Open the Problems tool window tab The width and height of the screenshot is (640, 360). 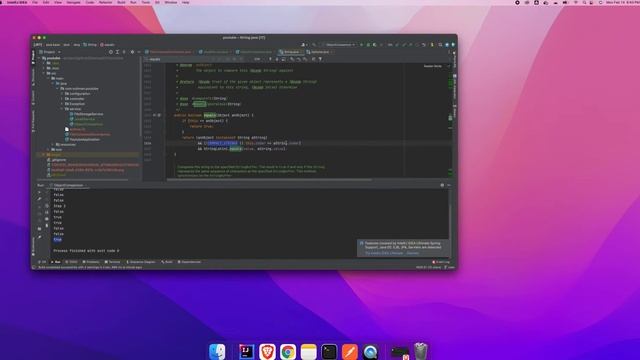pos(91,262)
